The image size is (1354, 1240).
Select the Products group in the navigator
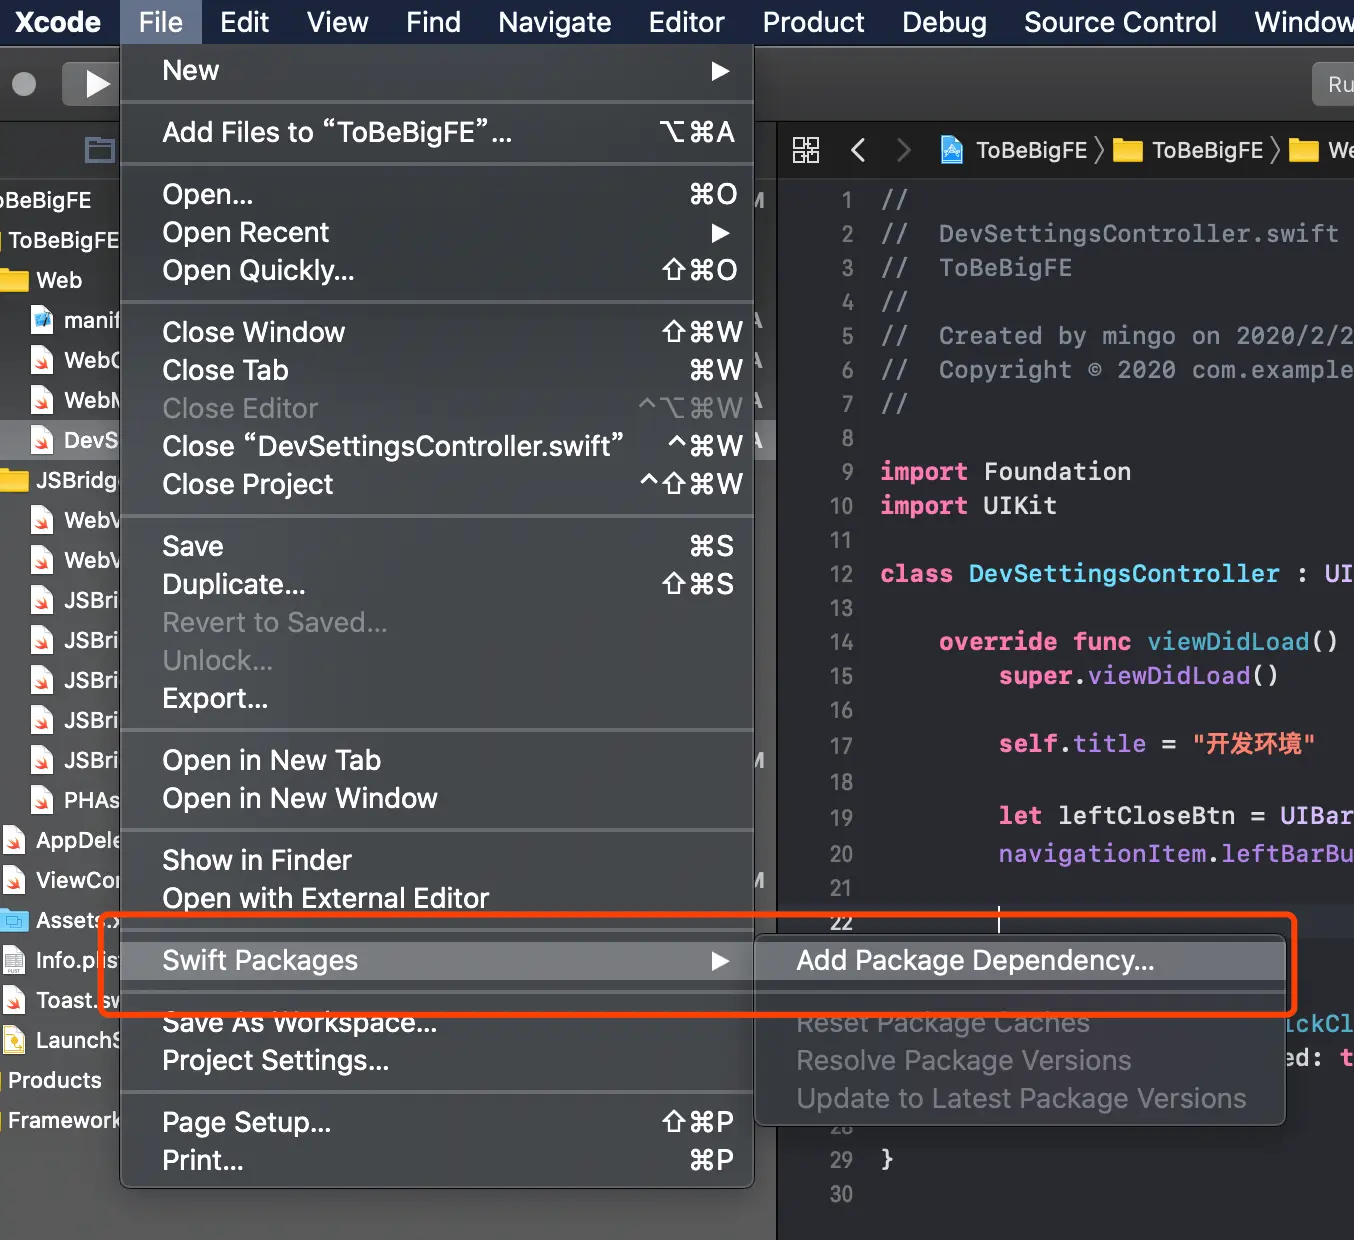coord(55,1080)
